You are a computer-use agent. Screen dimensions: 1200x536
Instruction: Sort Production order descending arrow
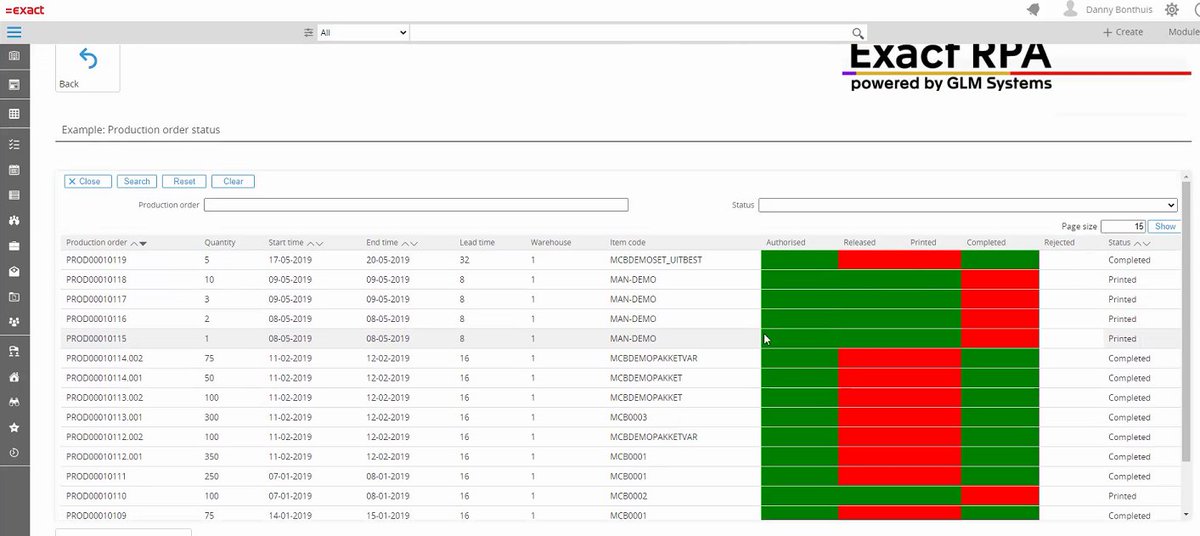pyautogui.click(x=143, y=243)
